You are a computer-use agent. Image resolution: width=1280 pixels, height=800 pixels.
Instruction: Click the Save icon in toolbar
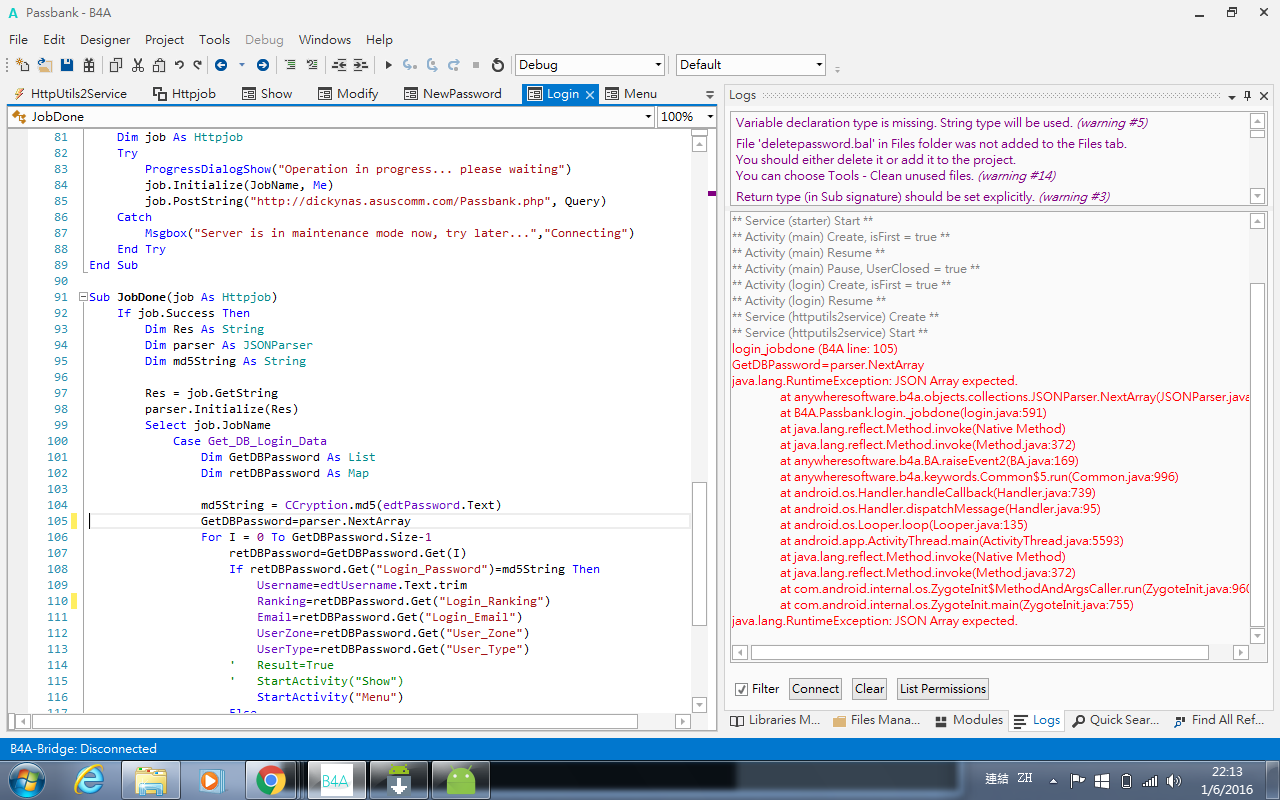tap(67, 65)
